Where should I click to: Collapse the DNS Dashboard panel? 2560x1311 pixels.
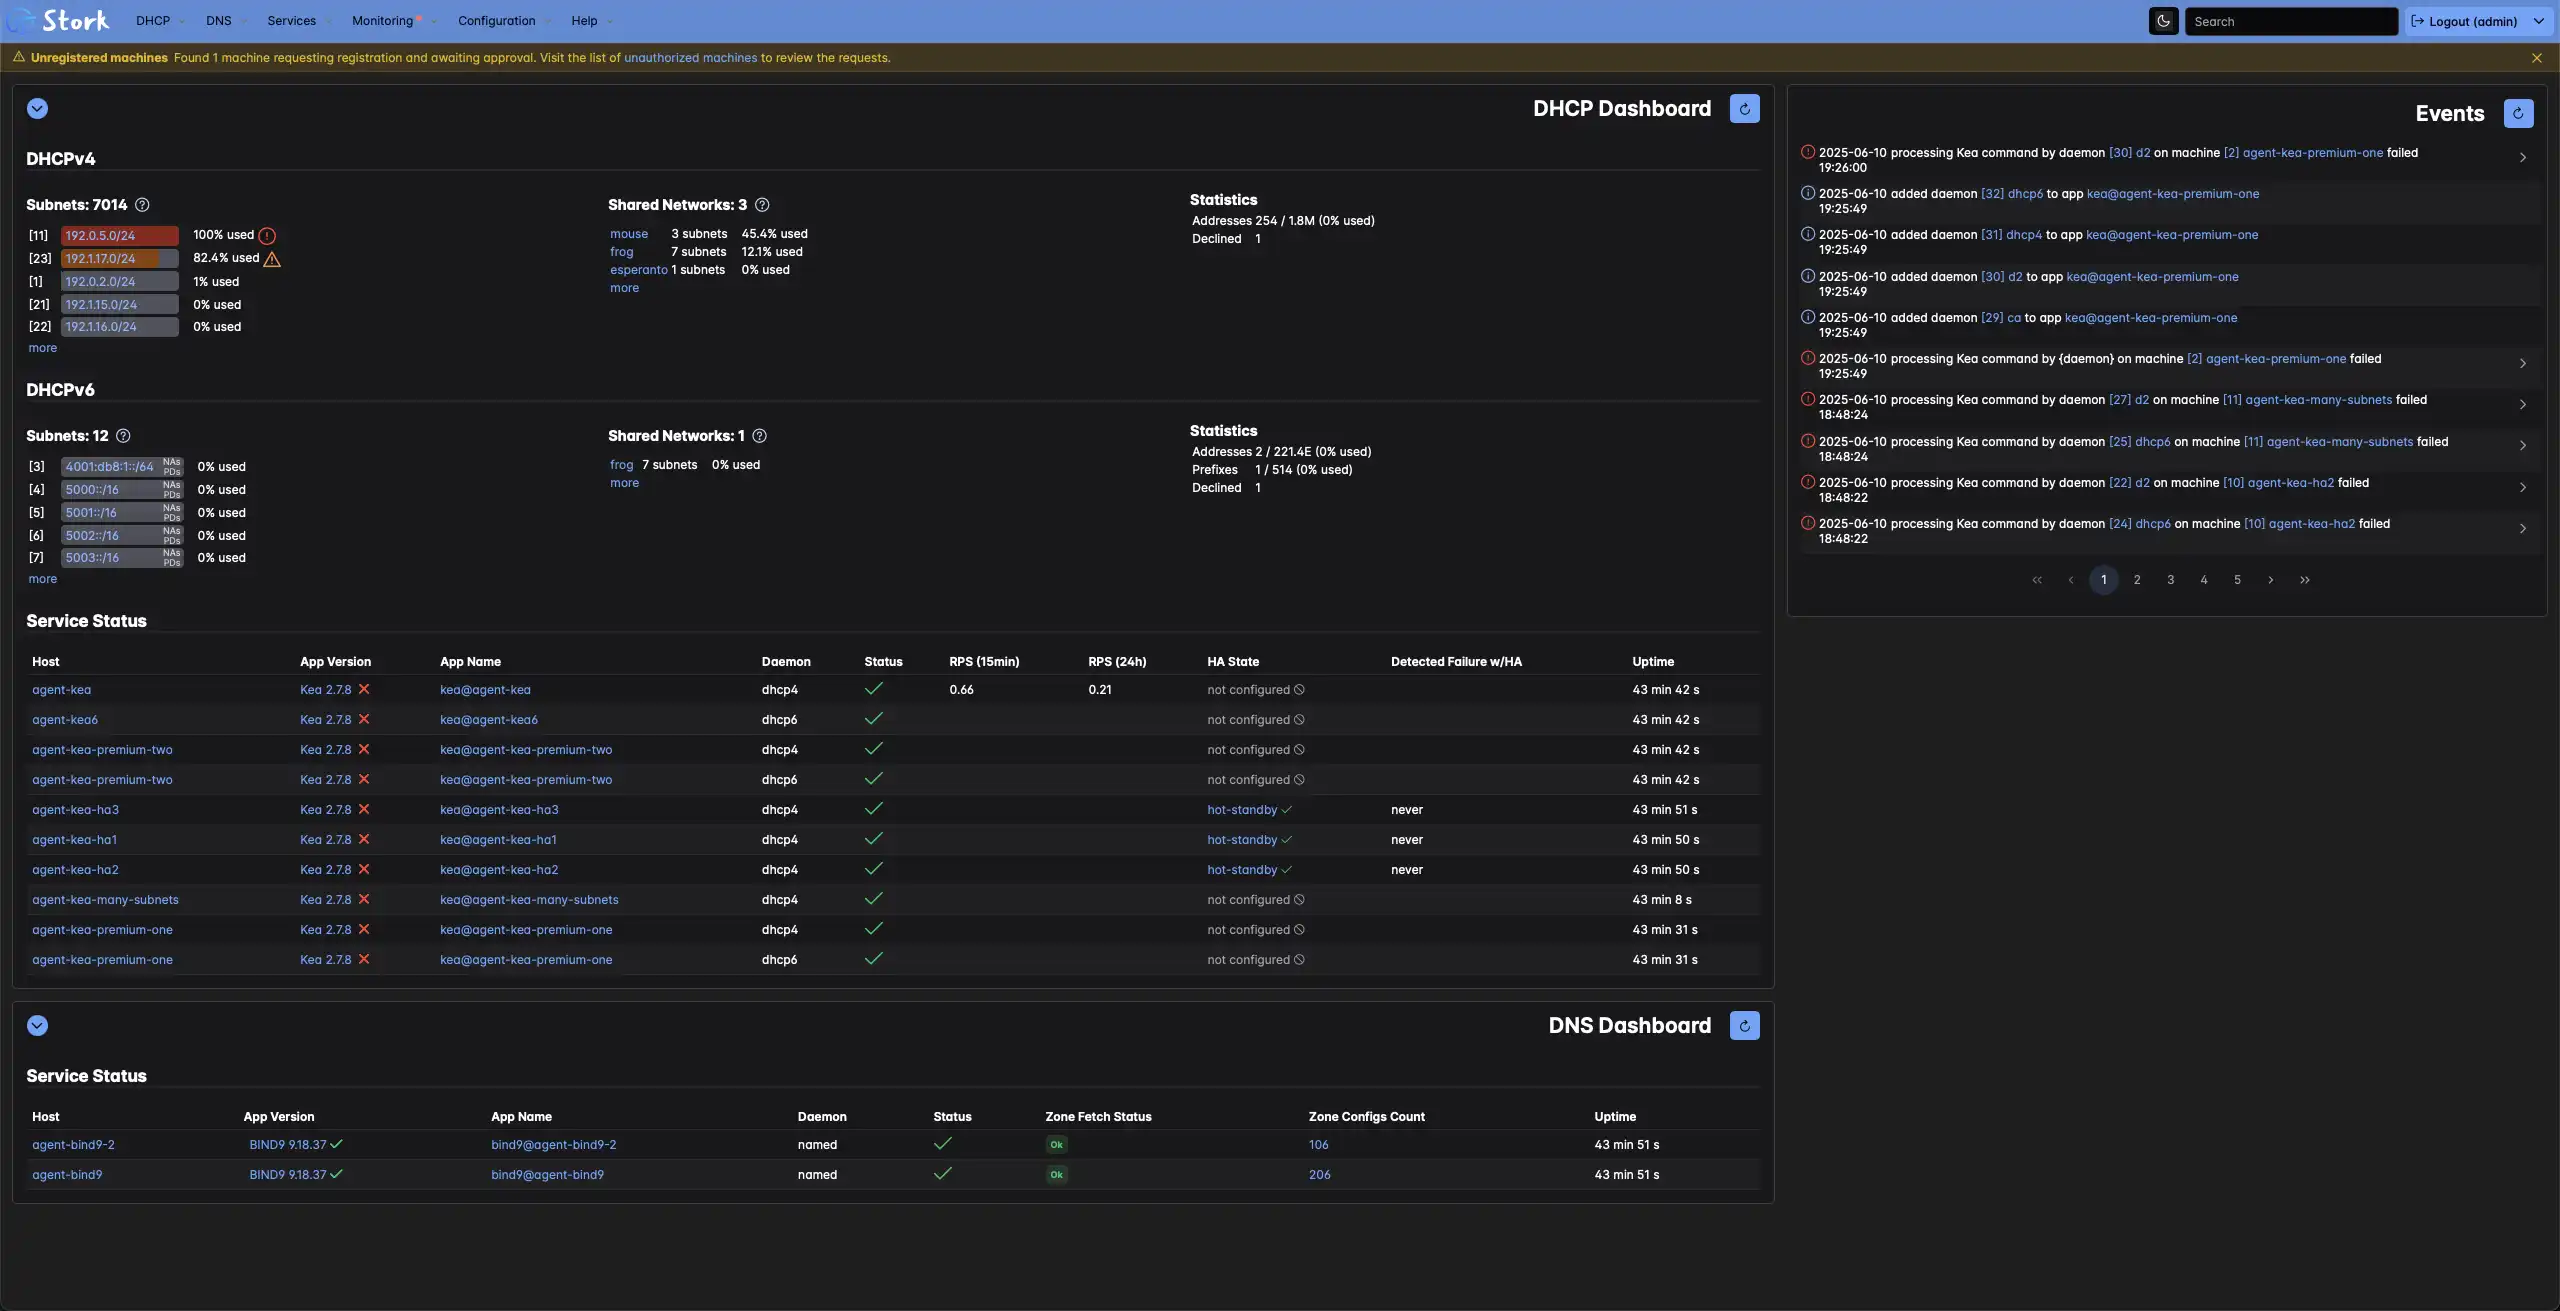point(37,1026)
